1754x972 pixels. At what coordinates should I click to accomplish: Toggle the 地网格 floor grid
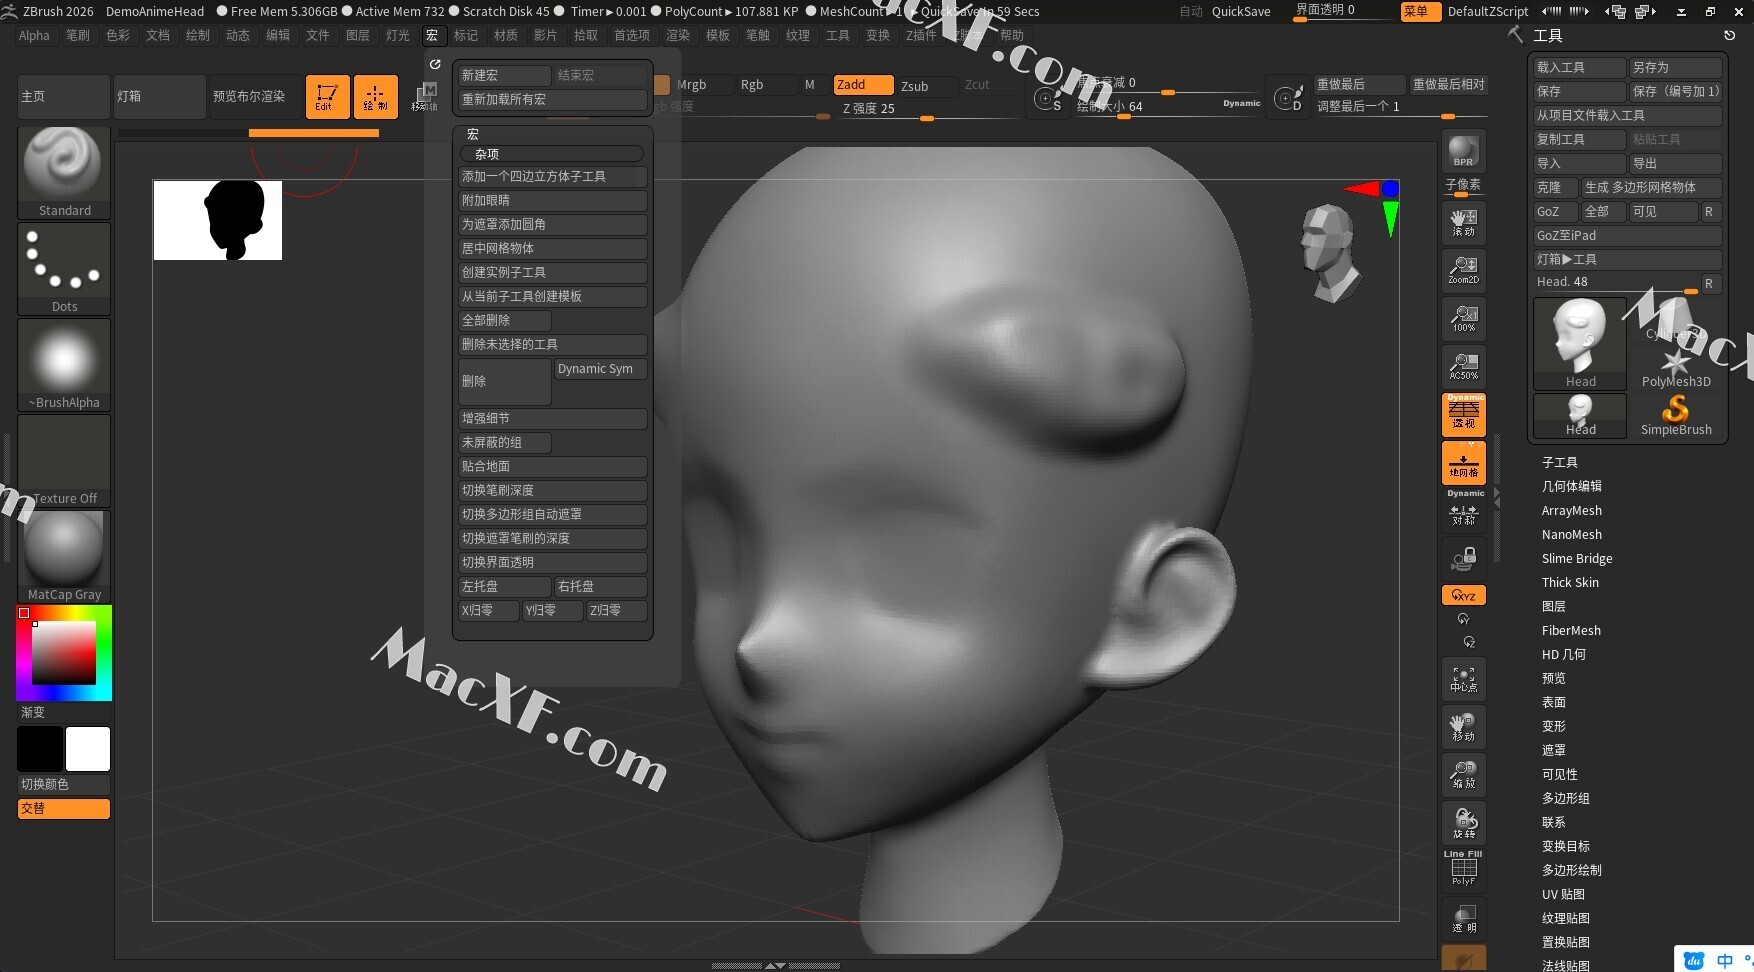1463,462
